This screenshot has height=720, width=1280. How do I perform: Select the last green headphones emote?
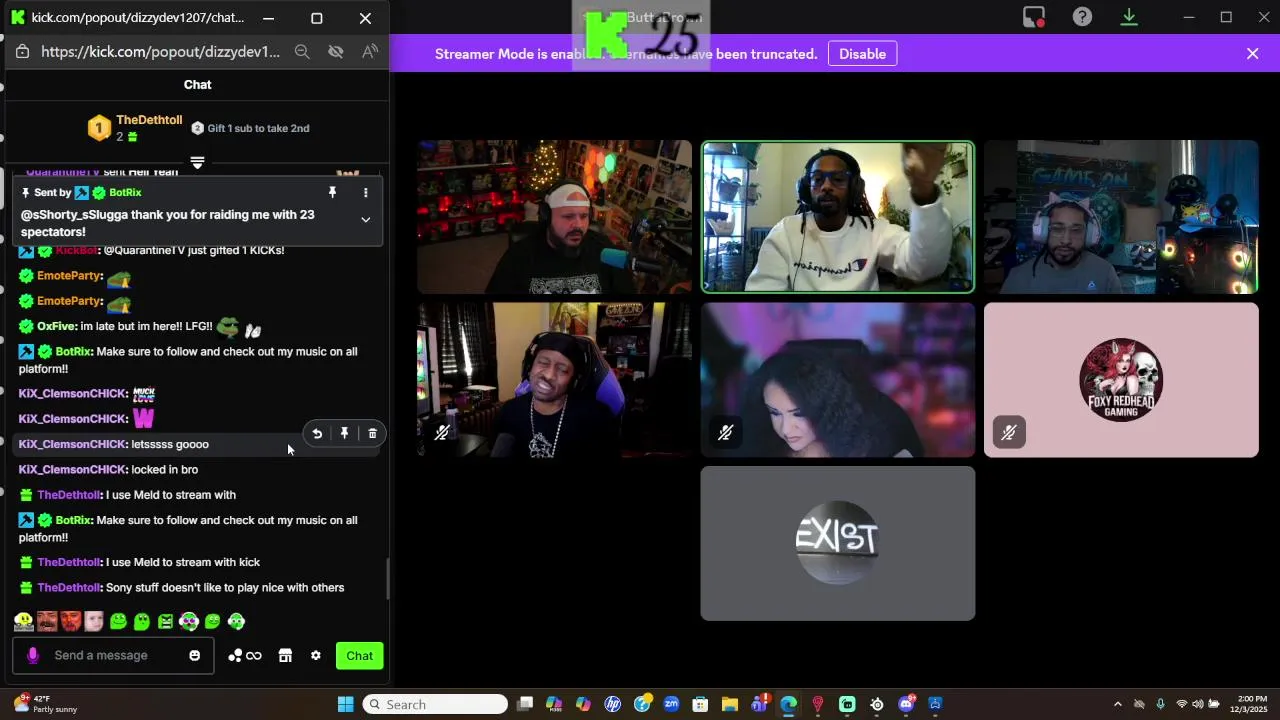pos(236,621)
